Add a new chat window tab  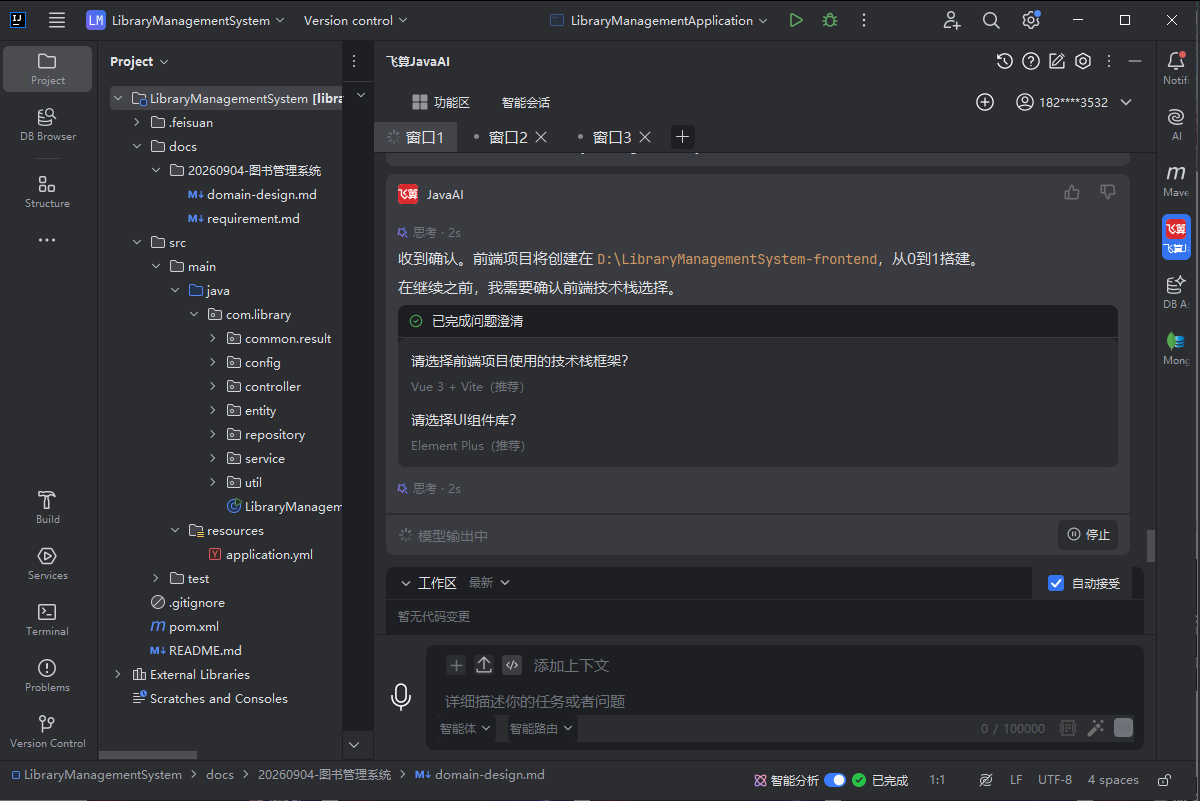[682, 137]
